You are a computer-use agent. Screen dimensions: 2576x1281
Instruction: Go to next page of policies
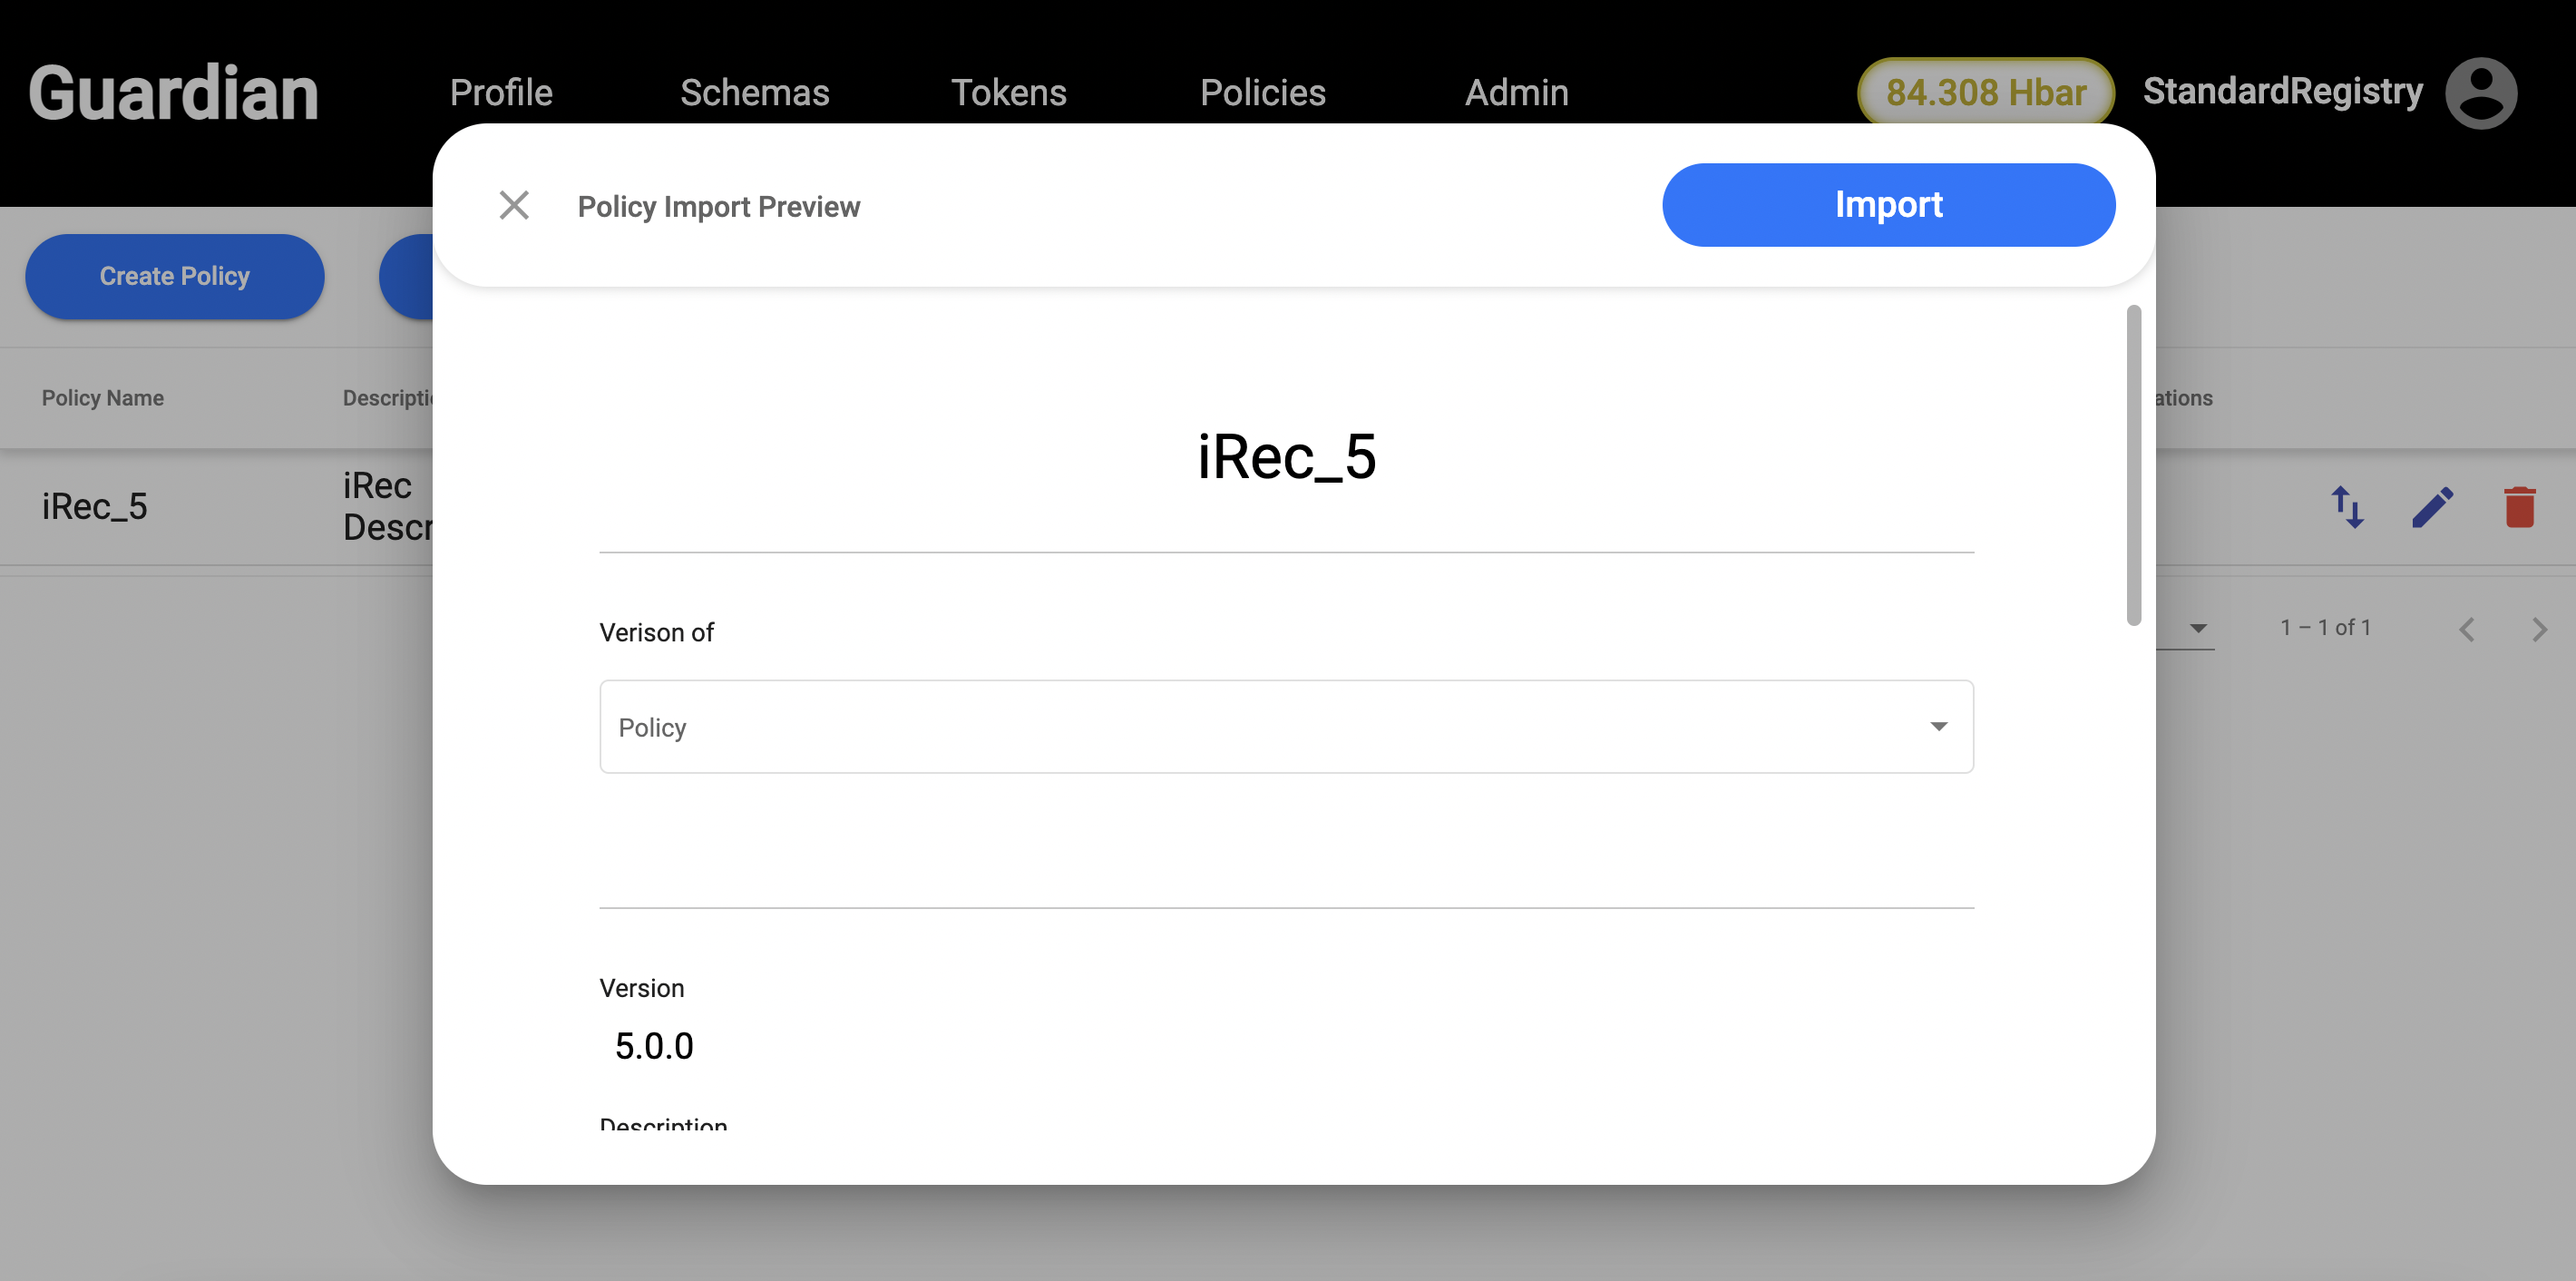point(2539,629)
